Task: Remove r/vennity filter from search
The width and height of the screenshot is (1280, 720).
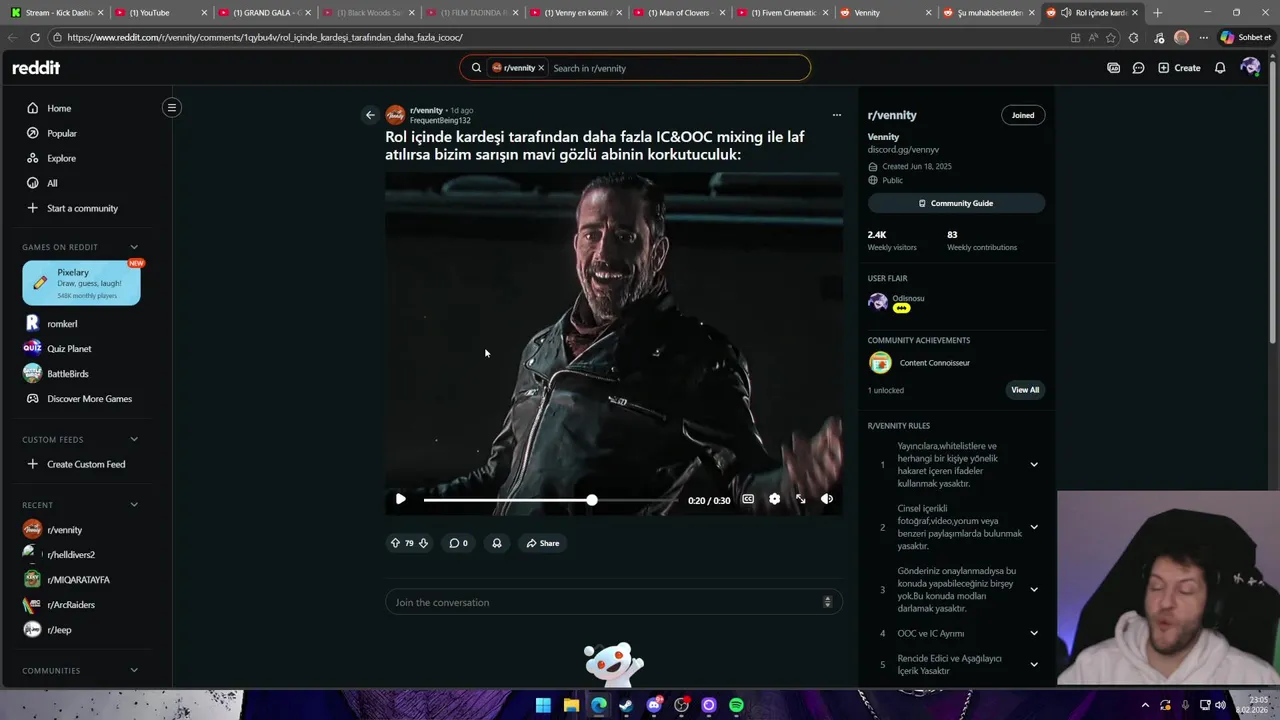Action: pyautogui.click(x=541, y=68)
